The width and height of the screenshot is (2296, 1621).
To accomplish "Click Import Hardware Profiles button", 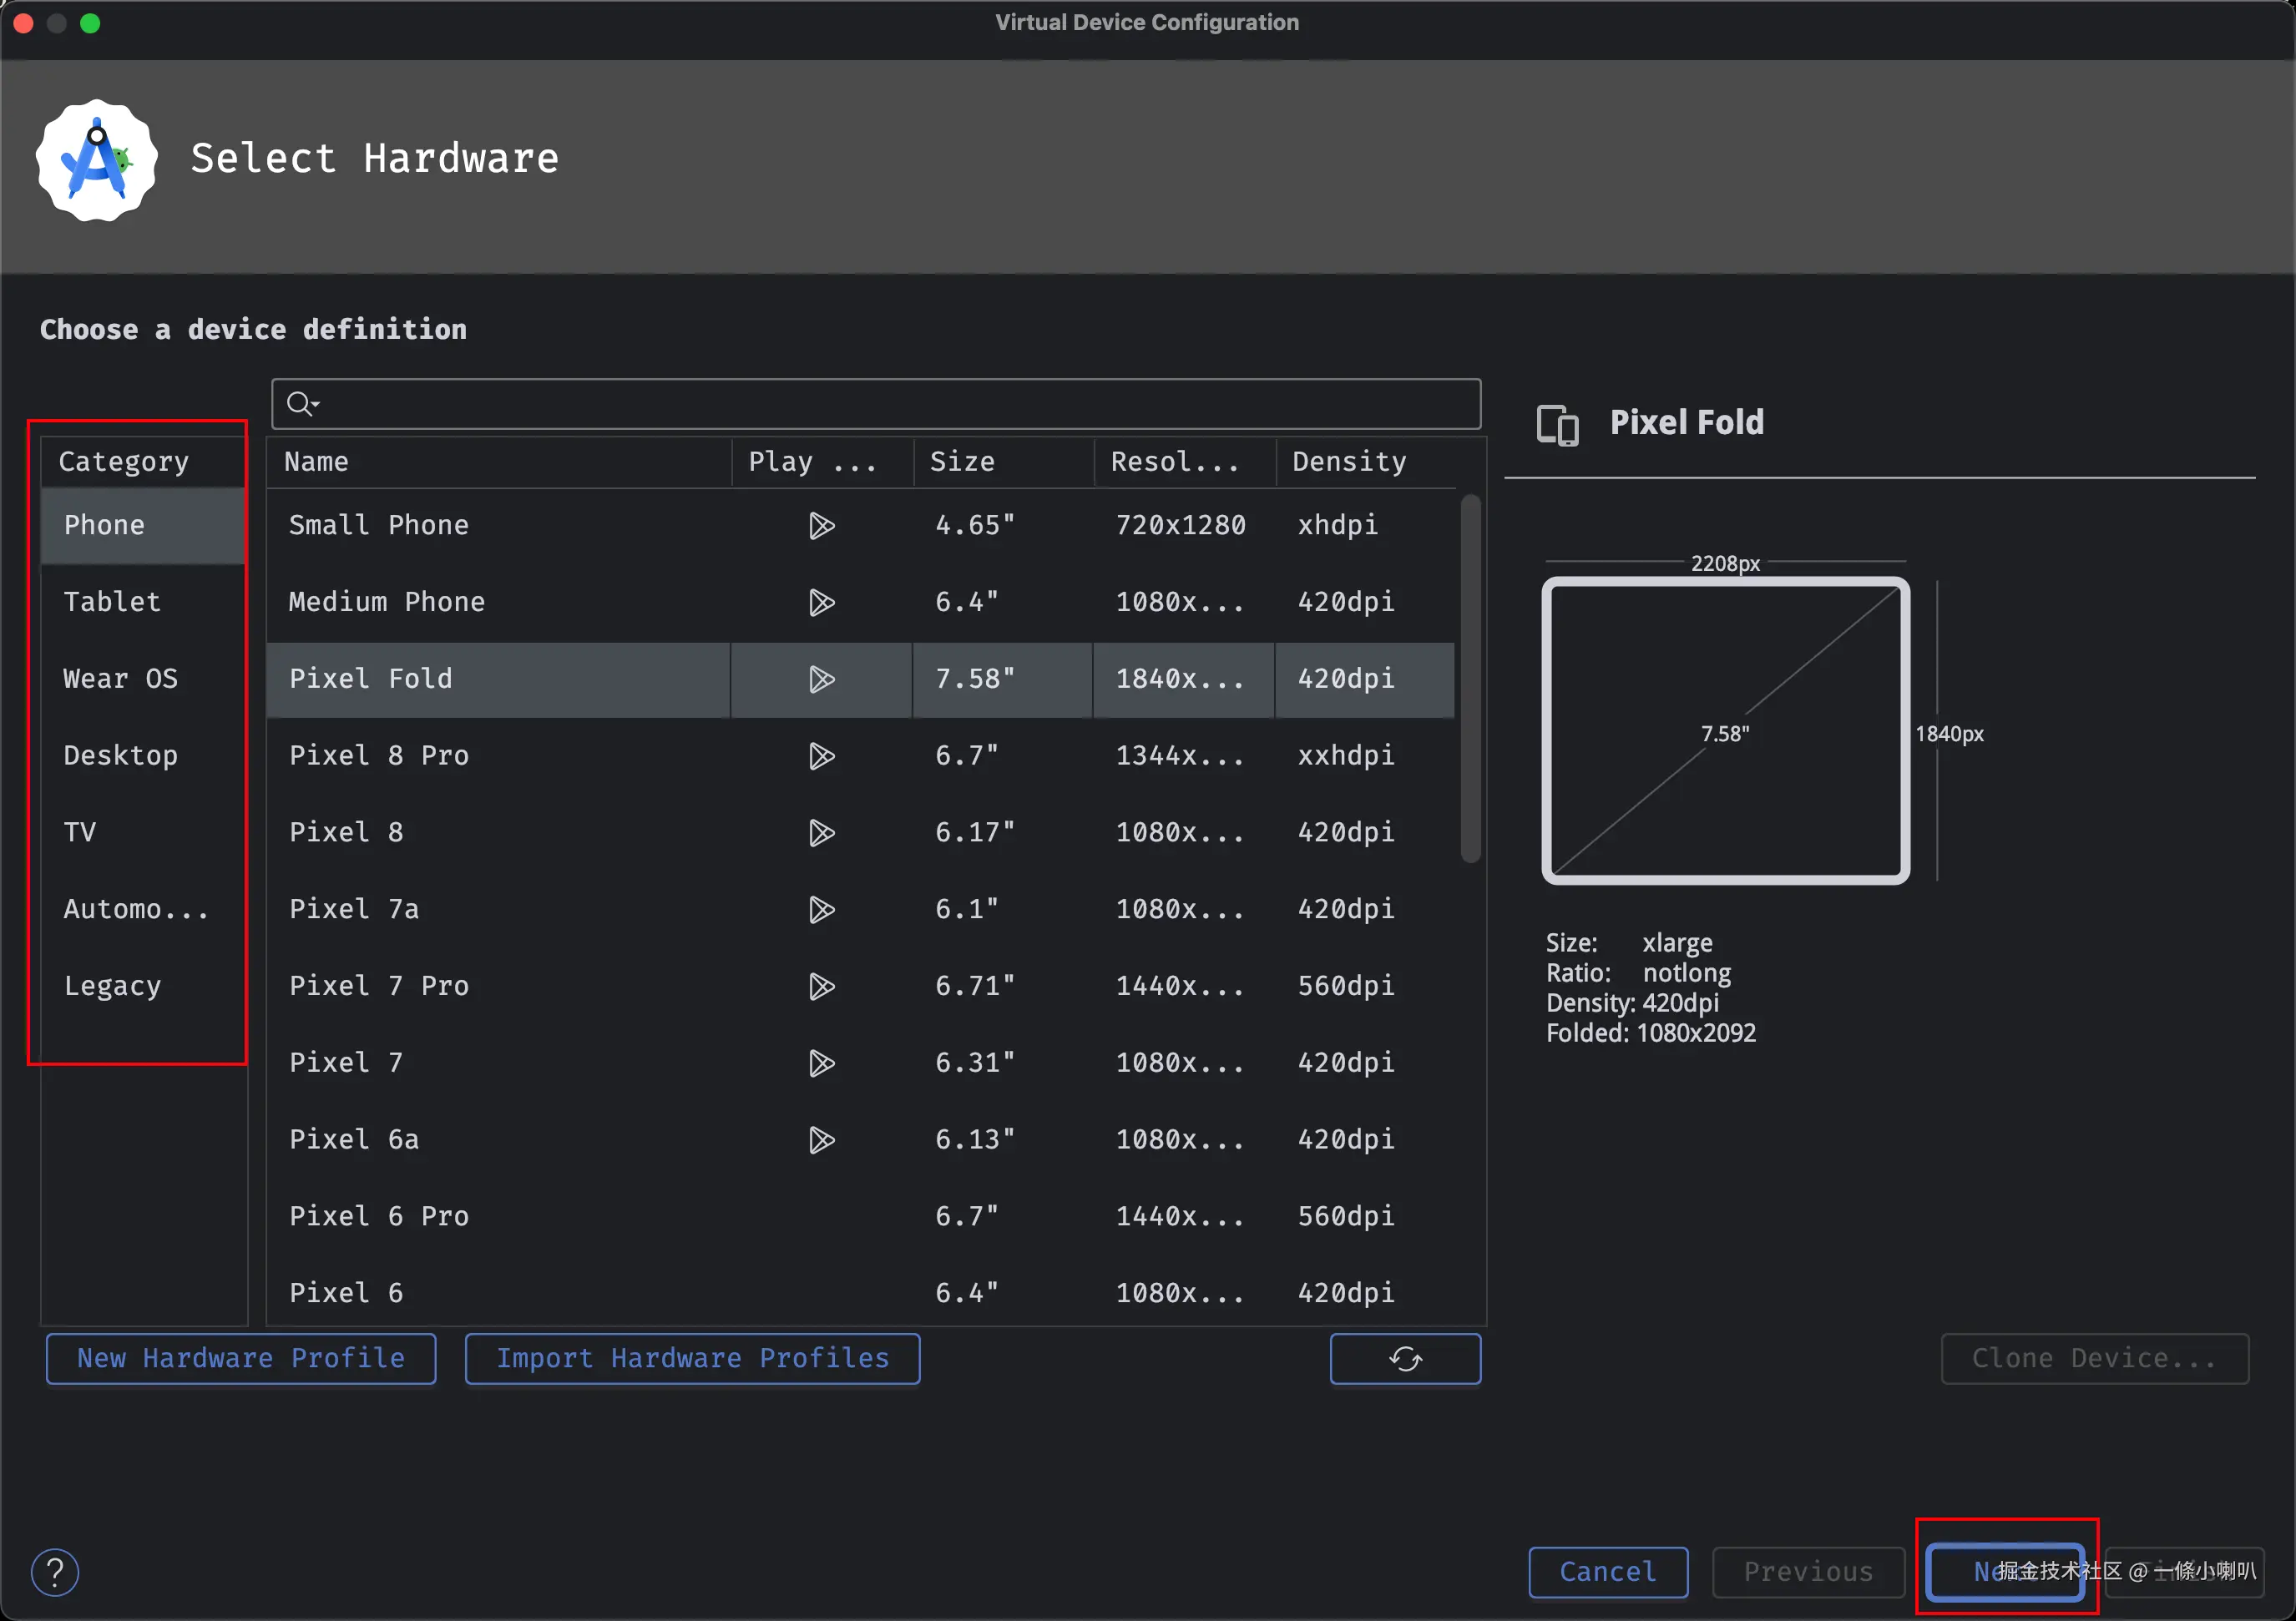I will pos(692,1358).
